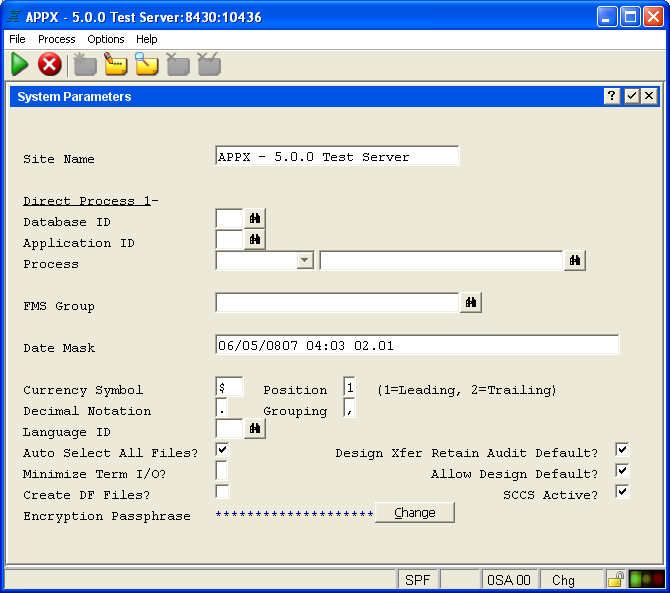Click into the Site Name field

[x=337, y=156]
